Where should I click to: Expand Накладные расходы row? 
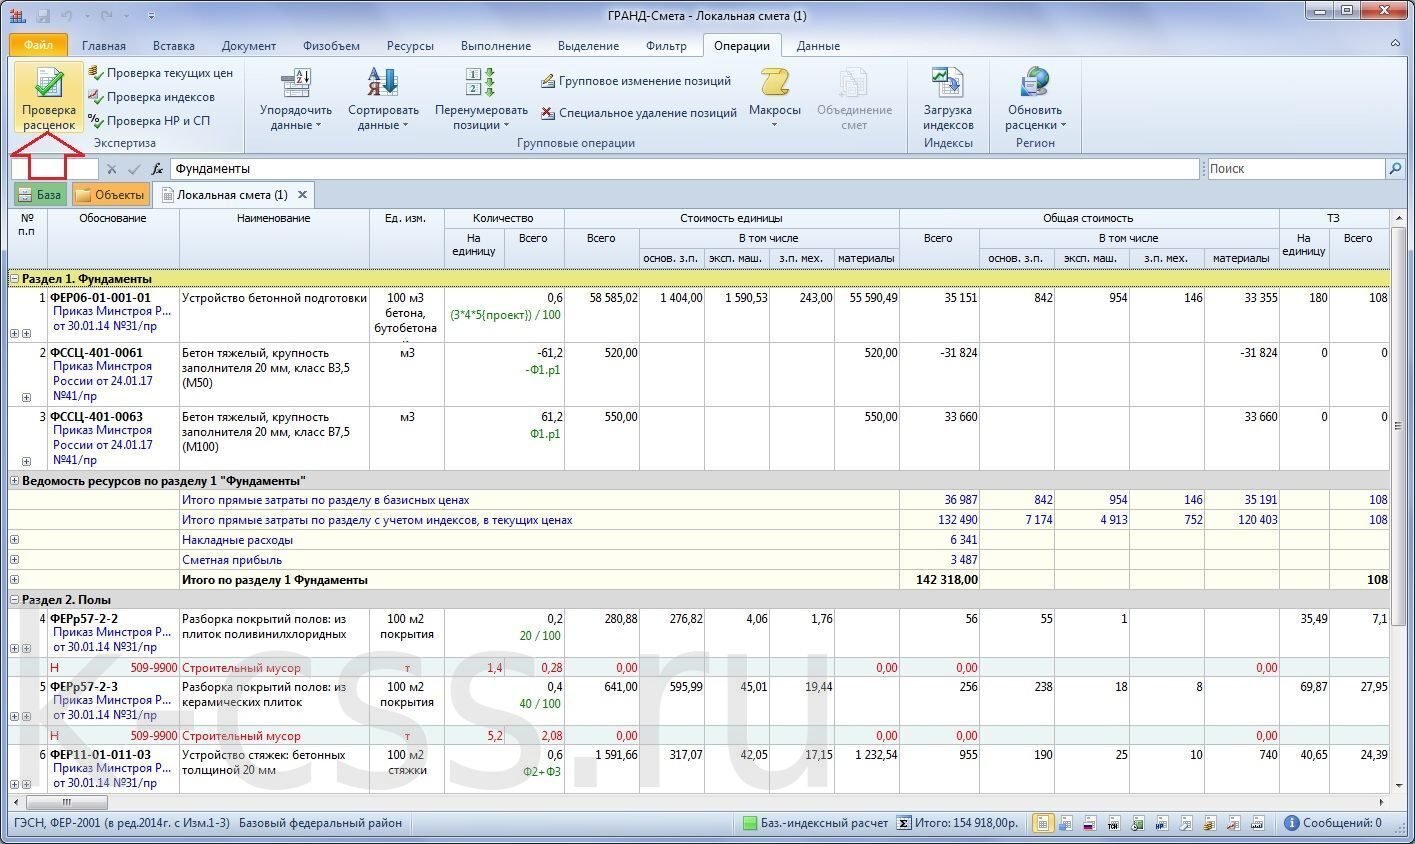[x=14, y=540]
